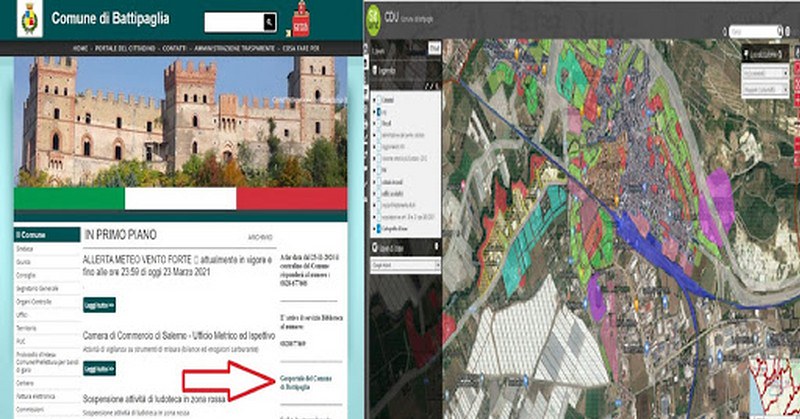The width and height of the screenshot is (800, 419).
Task: Click the legend panel header icon
Action: click(375, 70)
